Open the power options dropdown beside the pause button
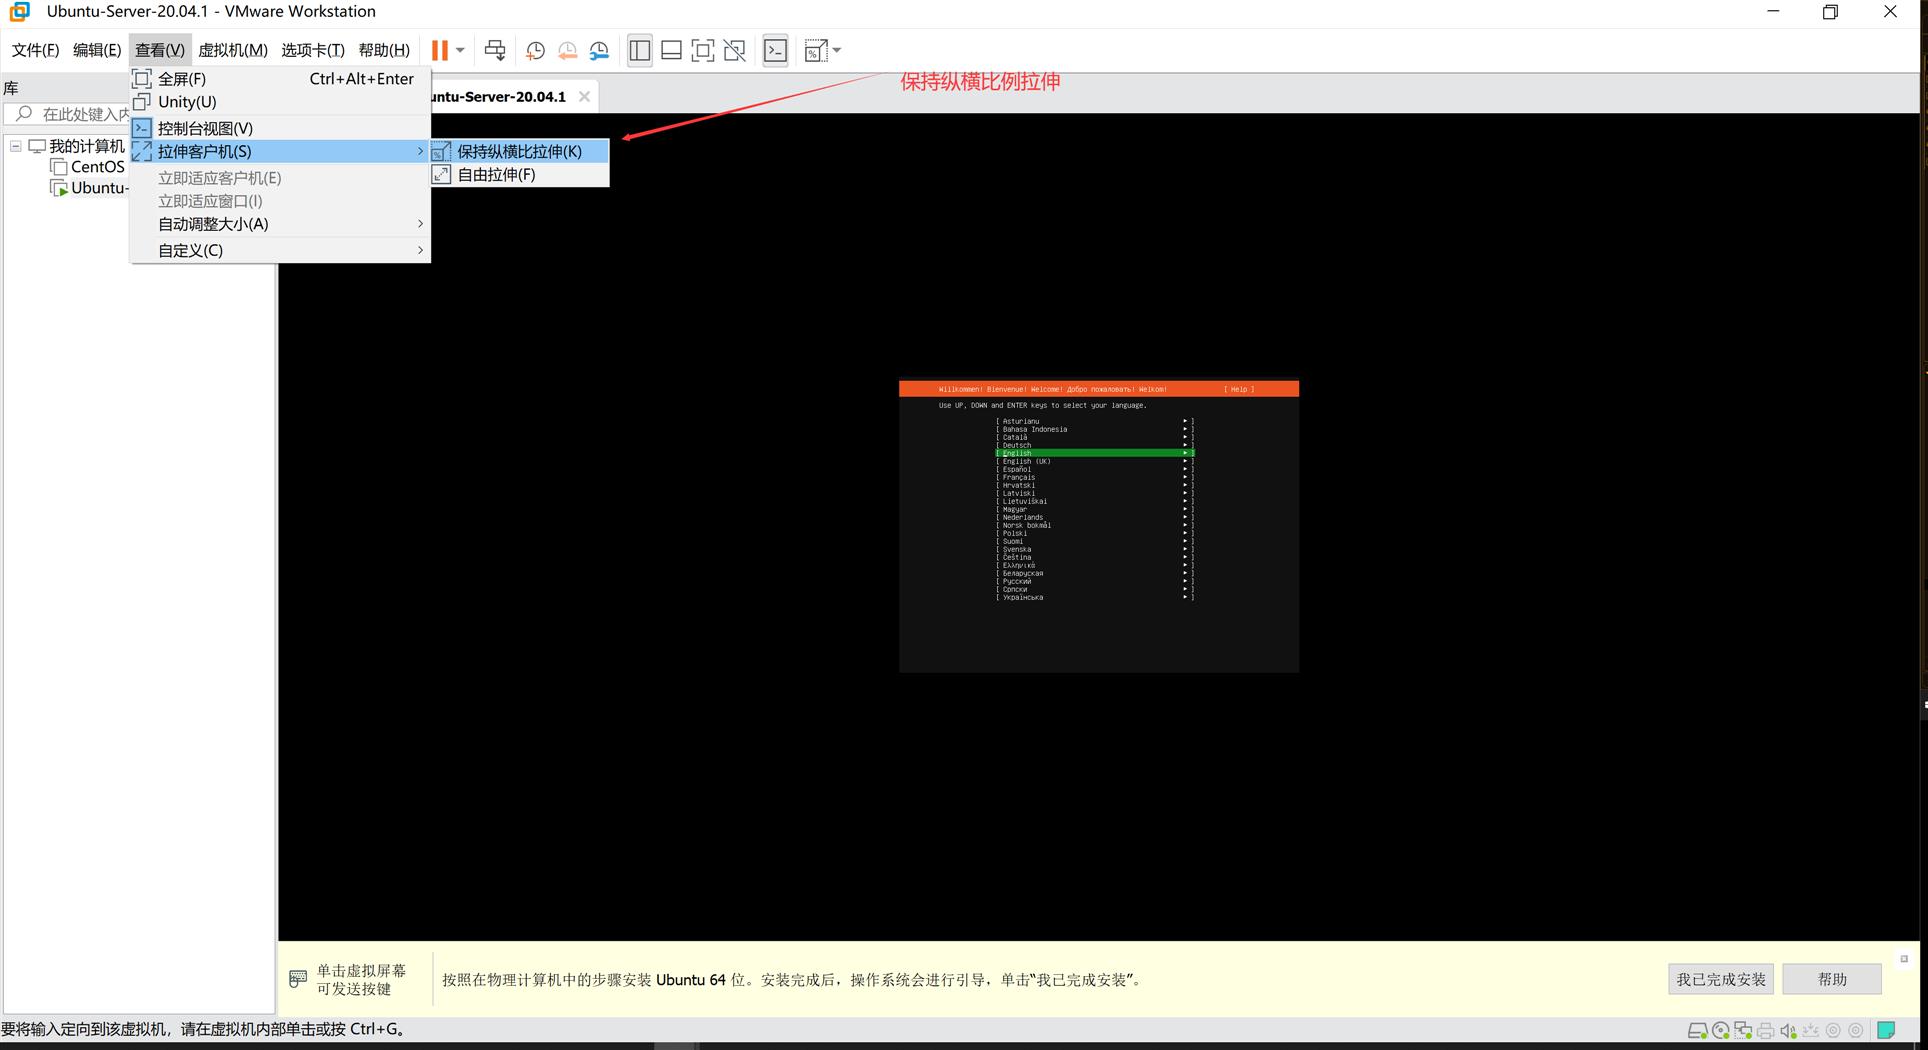The width and height of the screenshot is (1928, 1050). pos(460,50)
